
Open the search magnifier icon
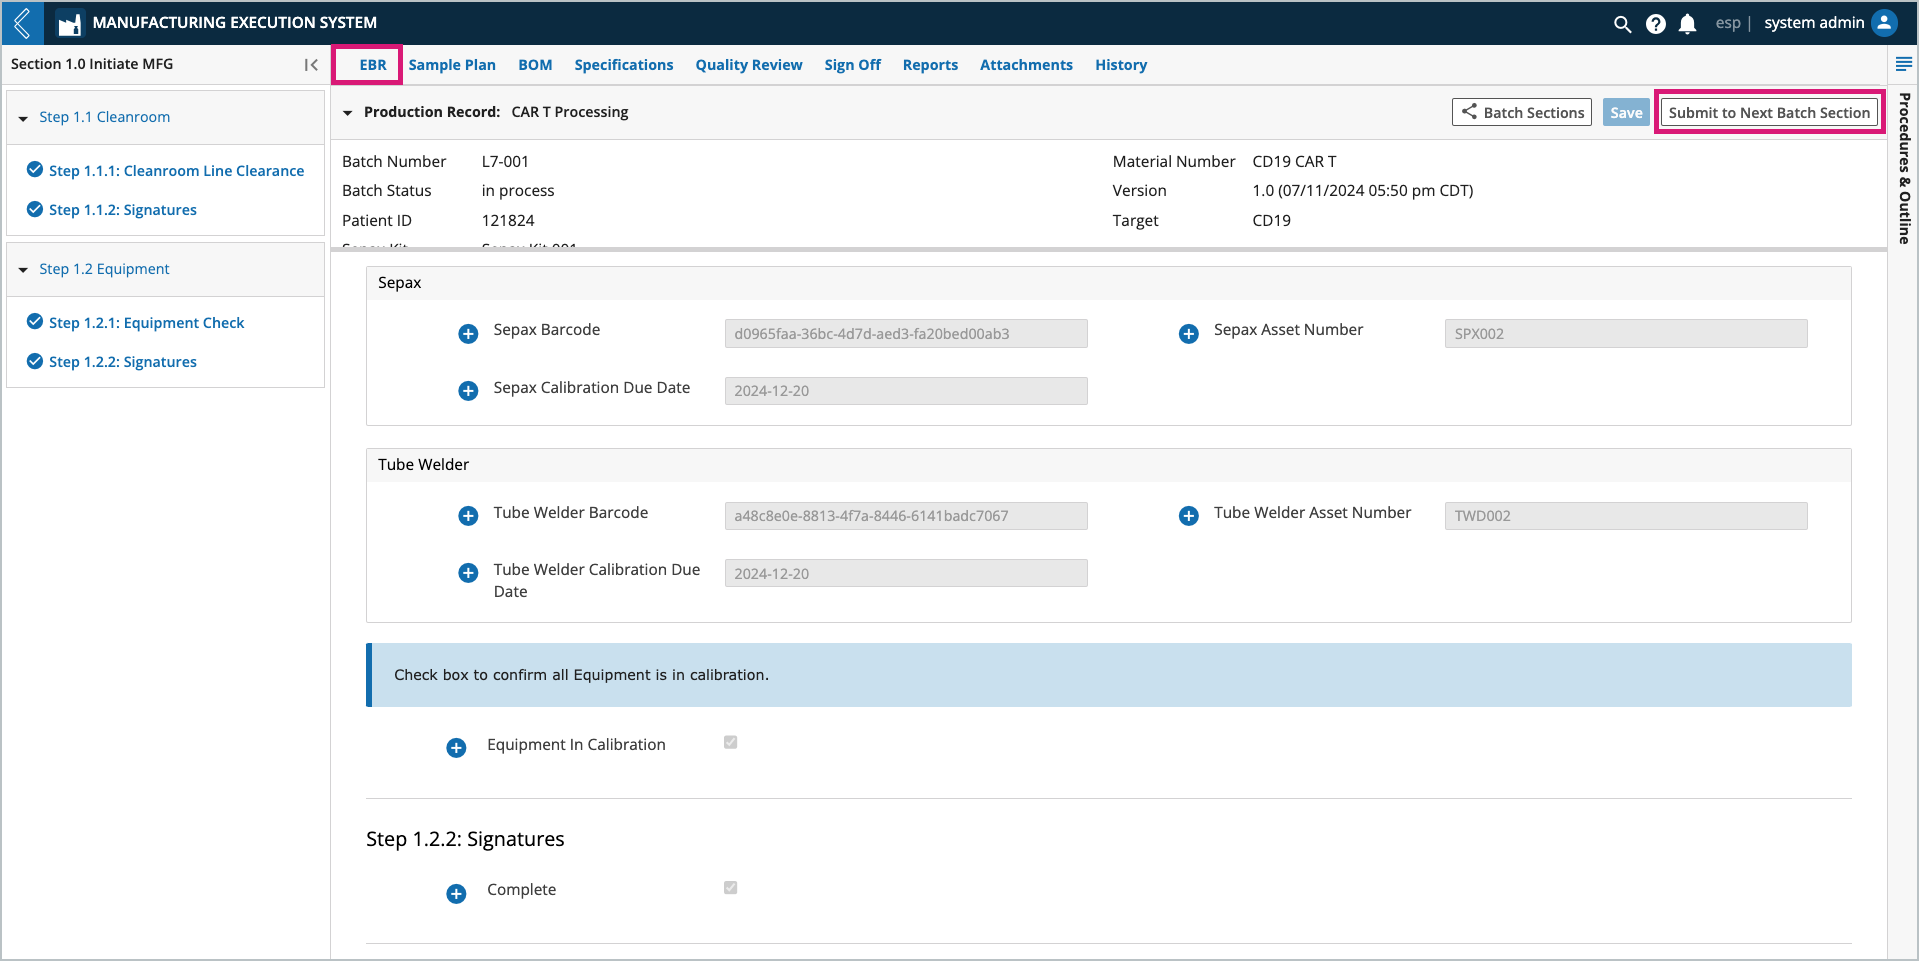tap(1622, 24)
